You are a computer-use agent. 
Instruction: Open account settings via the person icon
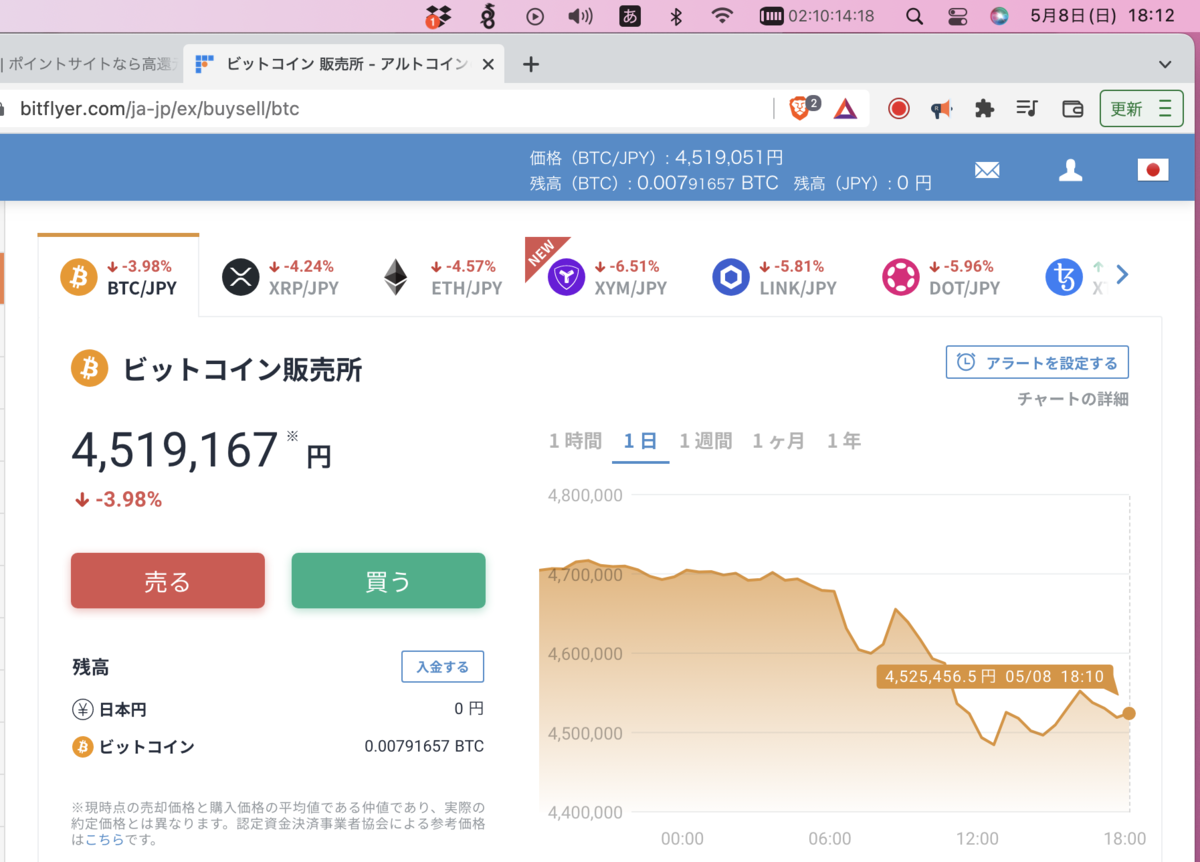click(x=1070, y=170)
